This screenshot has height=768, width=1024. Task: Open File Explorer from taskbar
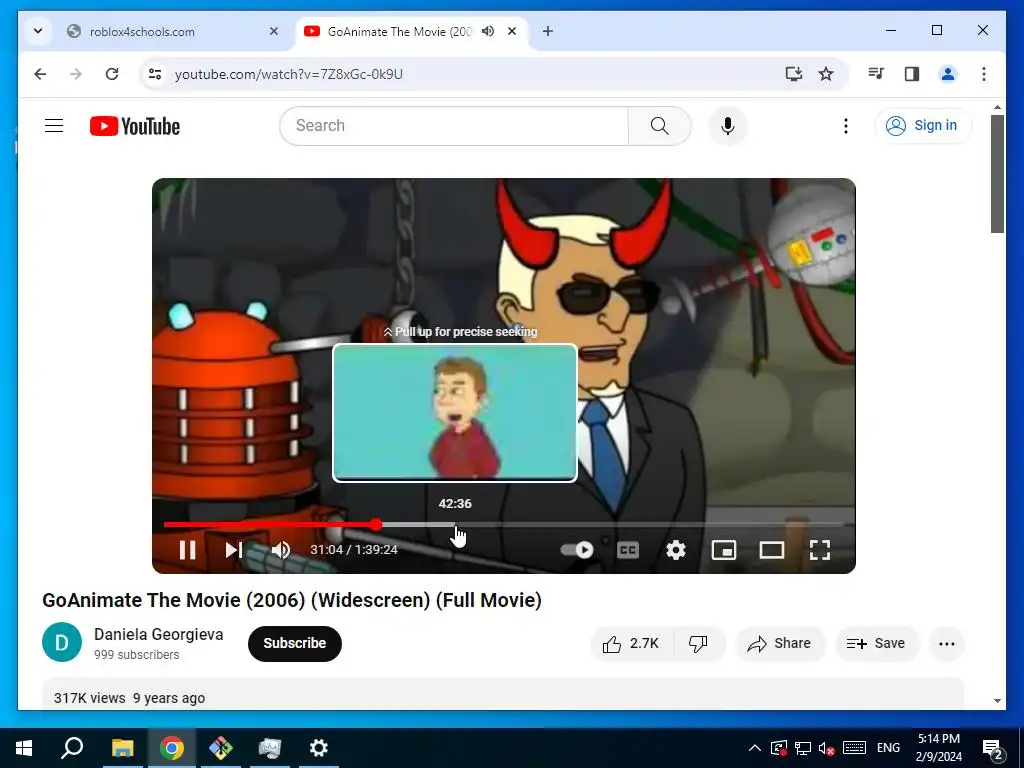pyautogui.click(x=122, y=748)
